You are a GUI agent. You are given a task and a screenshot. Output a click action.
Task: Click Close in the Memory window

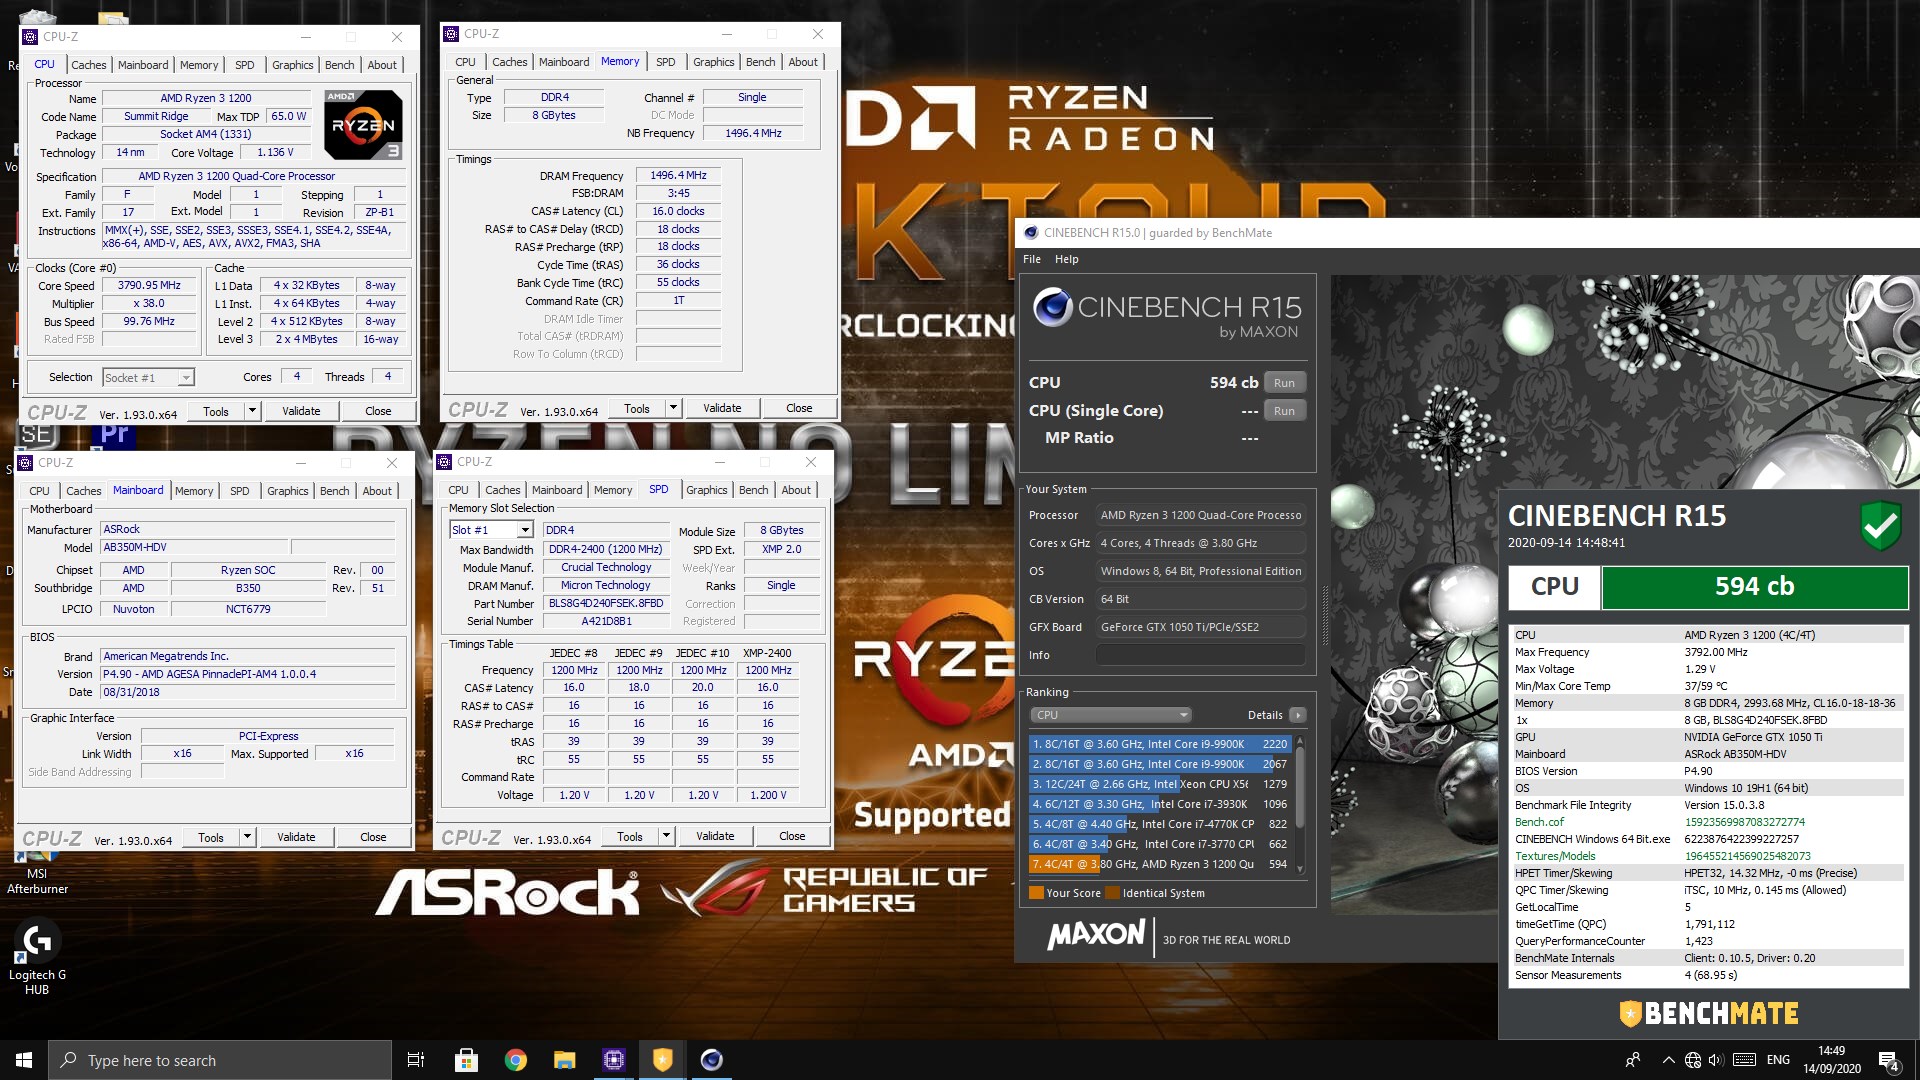pos(799,408)
